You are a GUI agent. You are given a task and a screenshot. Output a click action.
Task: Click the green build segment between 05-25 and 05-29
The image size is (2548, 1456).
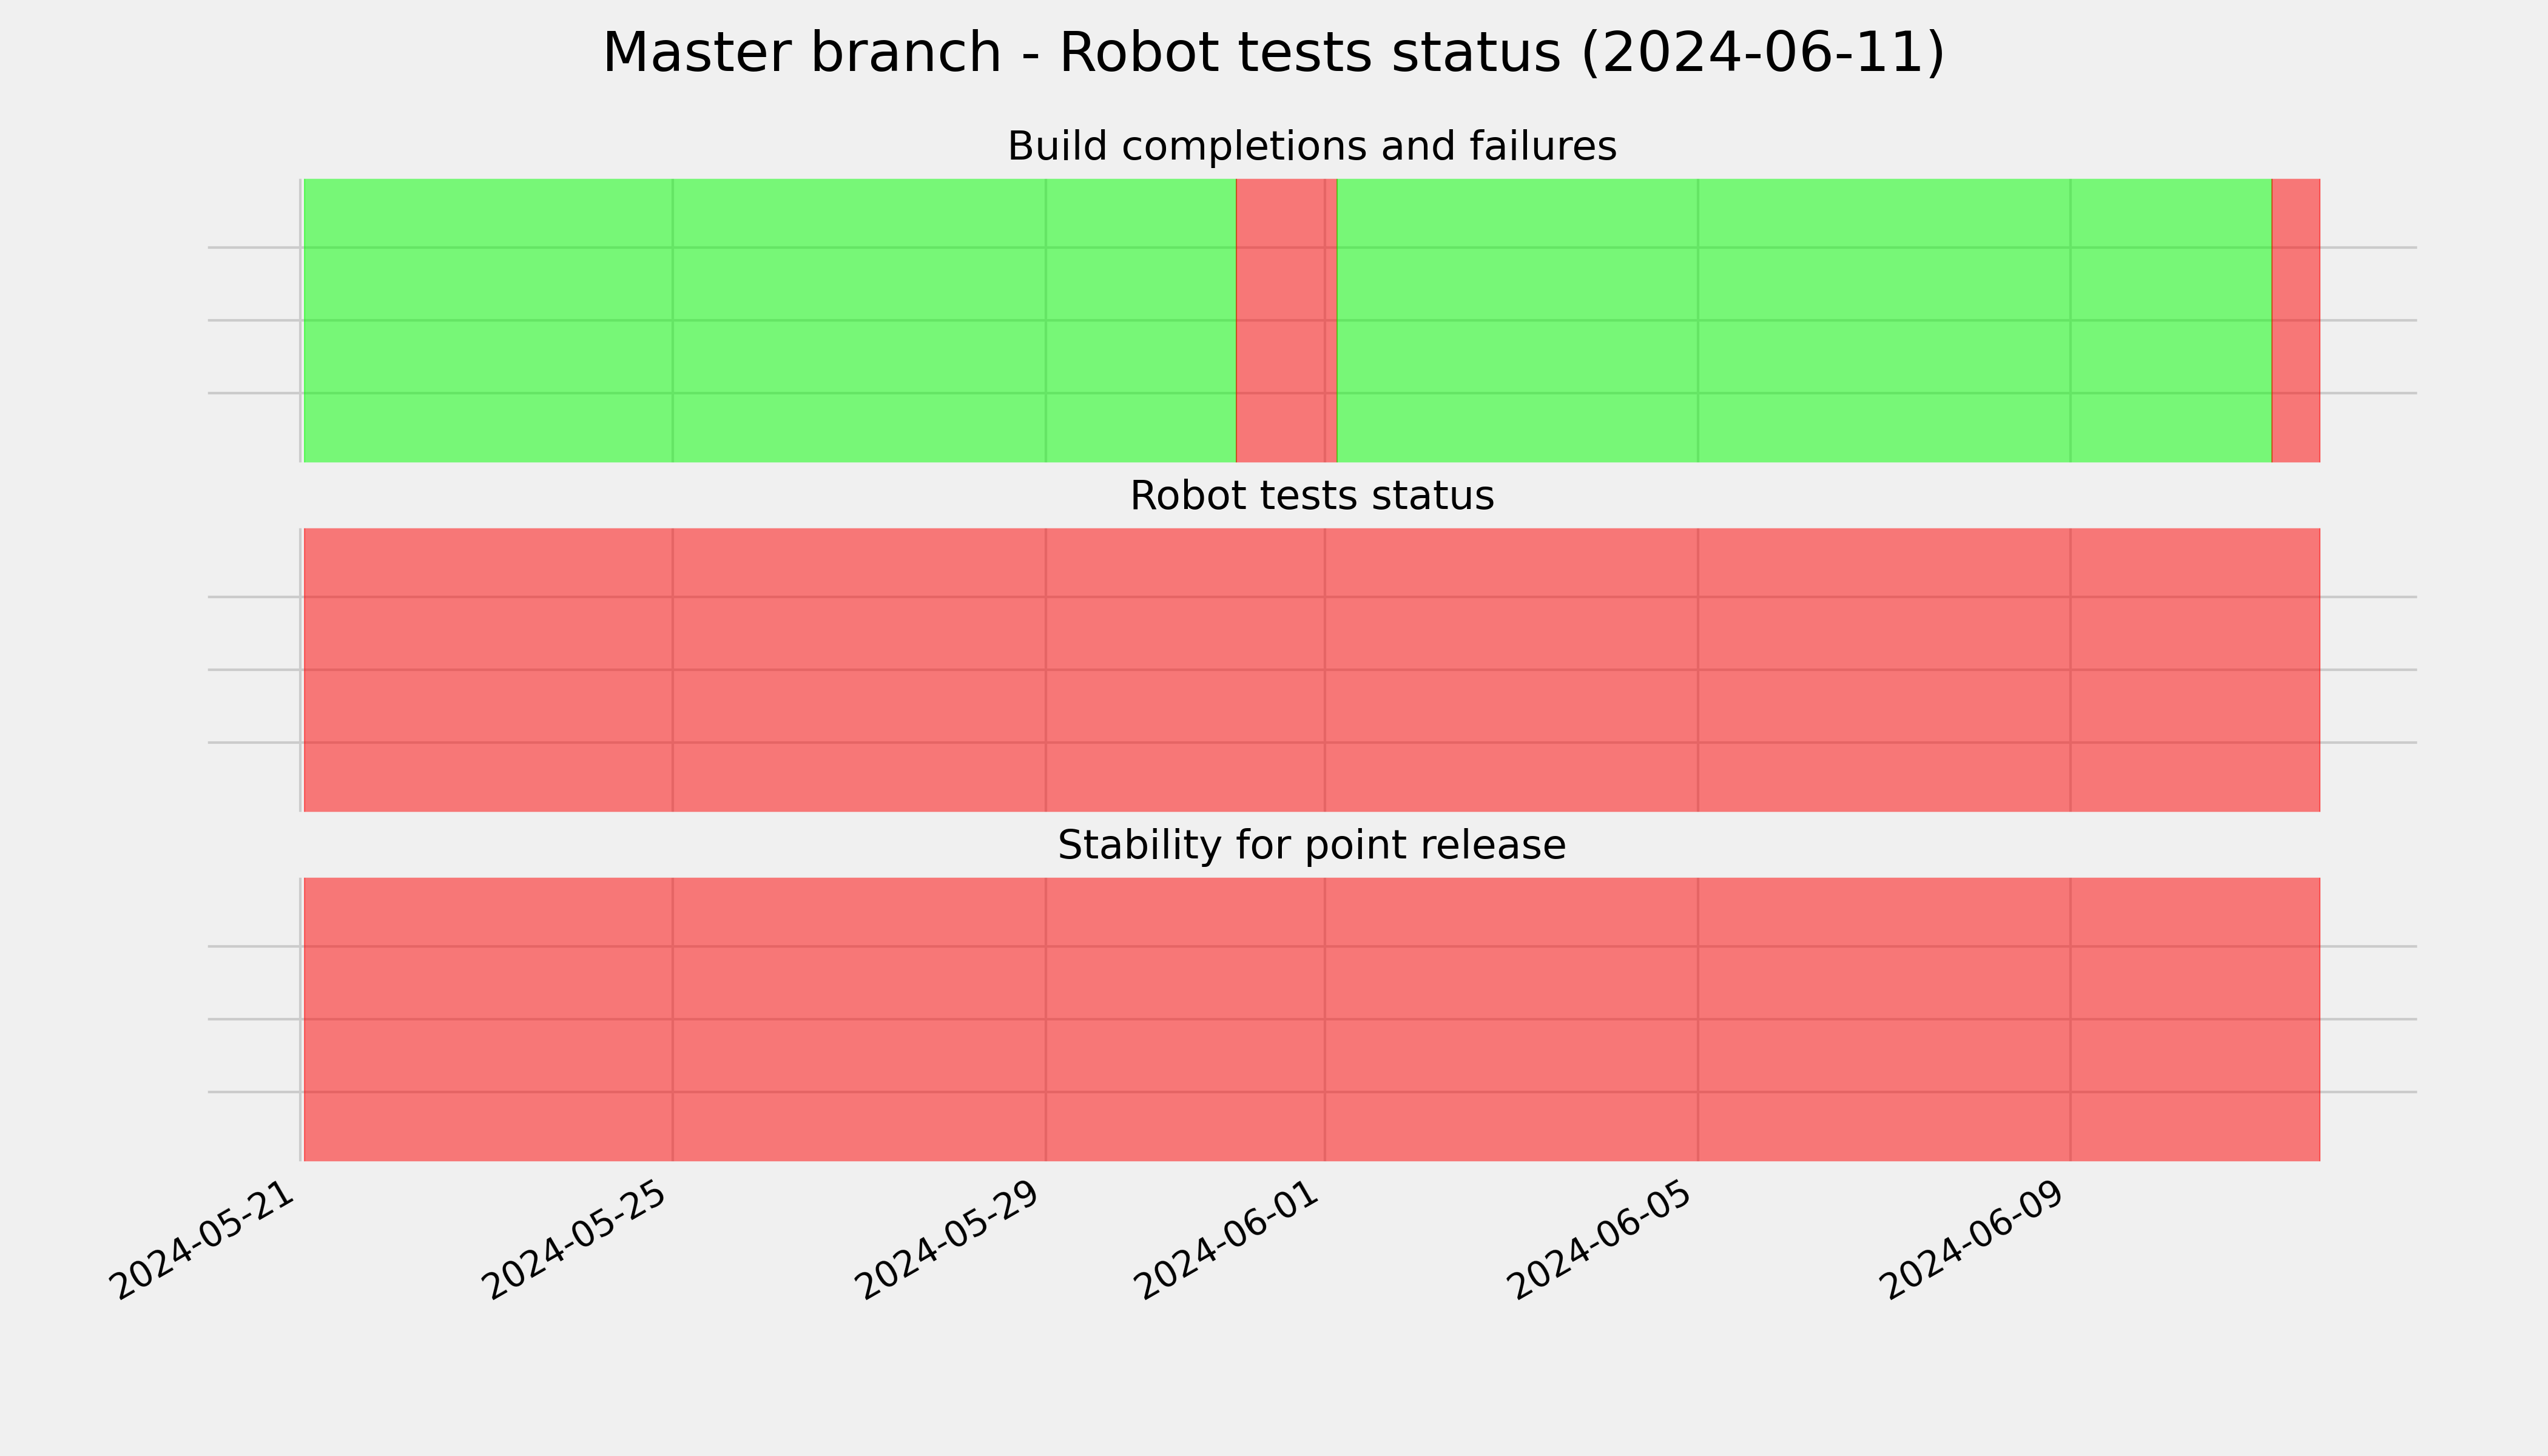click(859, 320)
